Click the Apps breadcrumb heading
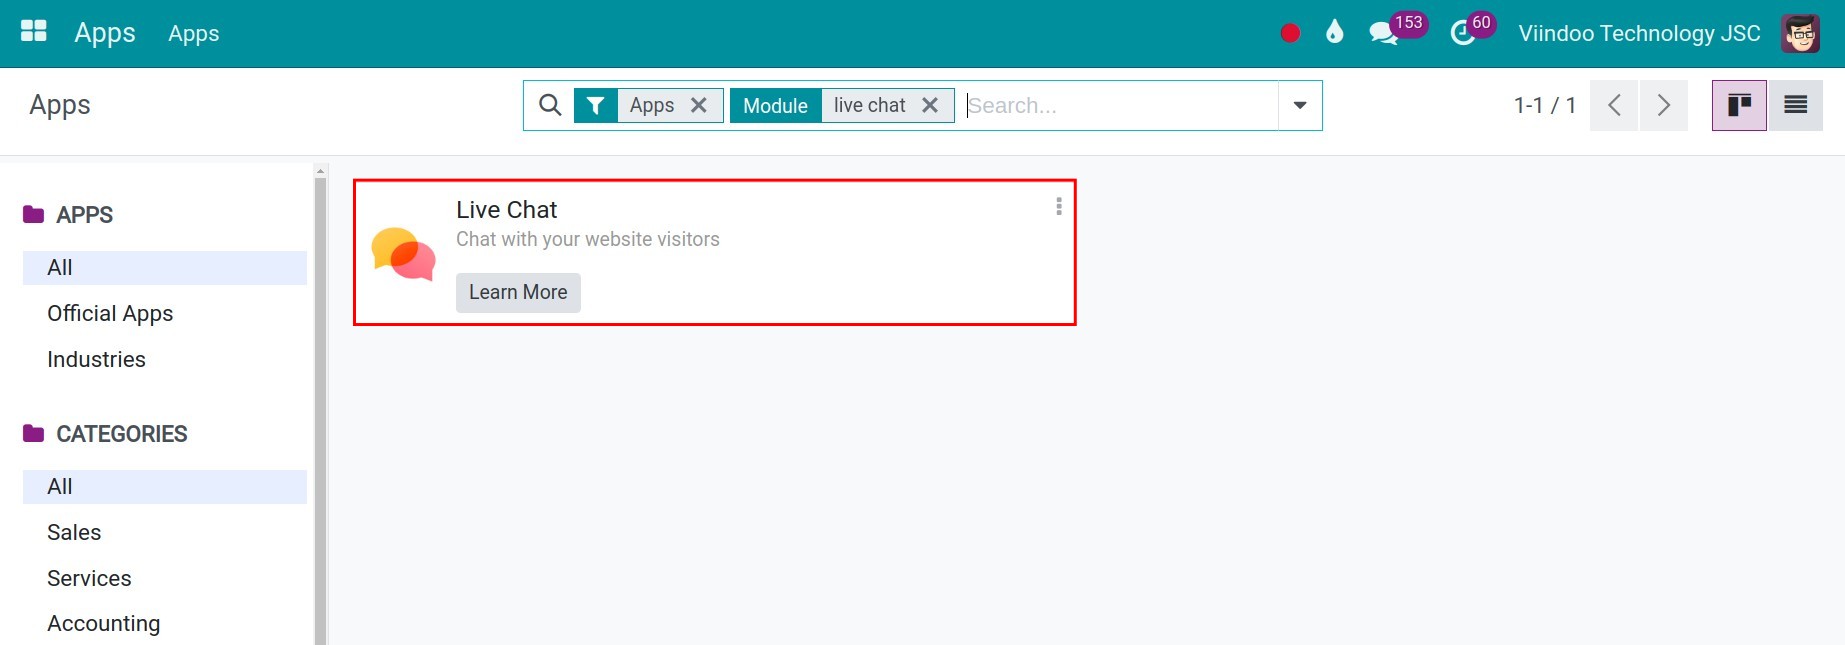Screen dimensions: 1845x645 pyautogui.click(x=60, y=105)
